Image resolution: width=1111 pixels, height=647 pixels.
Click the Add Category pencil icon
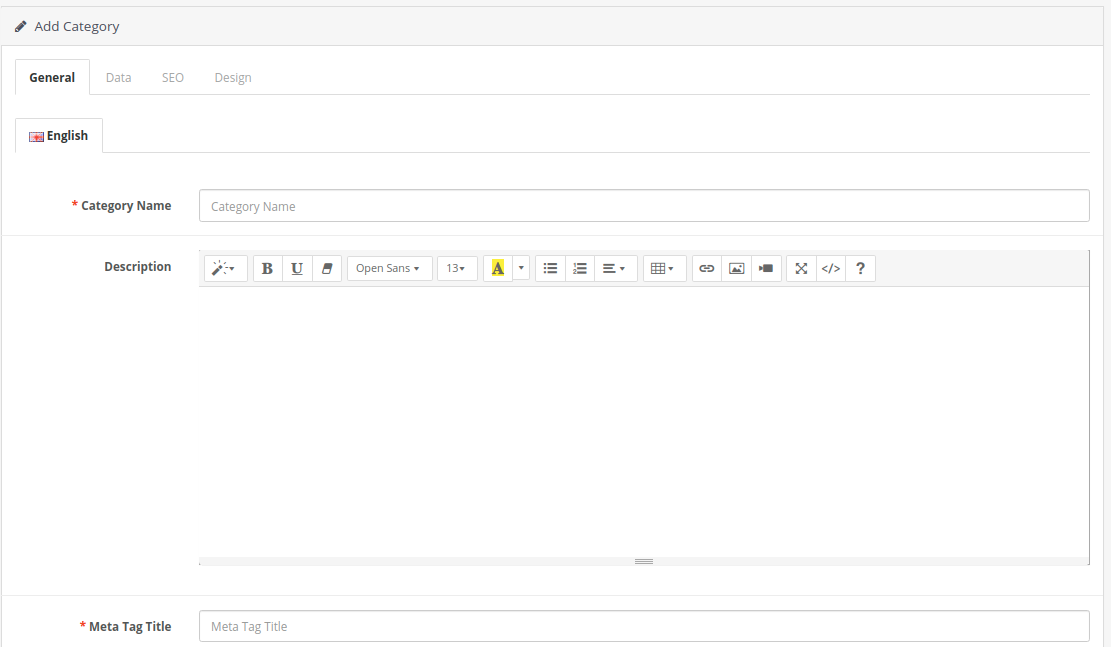pyautogui.click(x=21, y=27)
